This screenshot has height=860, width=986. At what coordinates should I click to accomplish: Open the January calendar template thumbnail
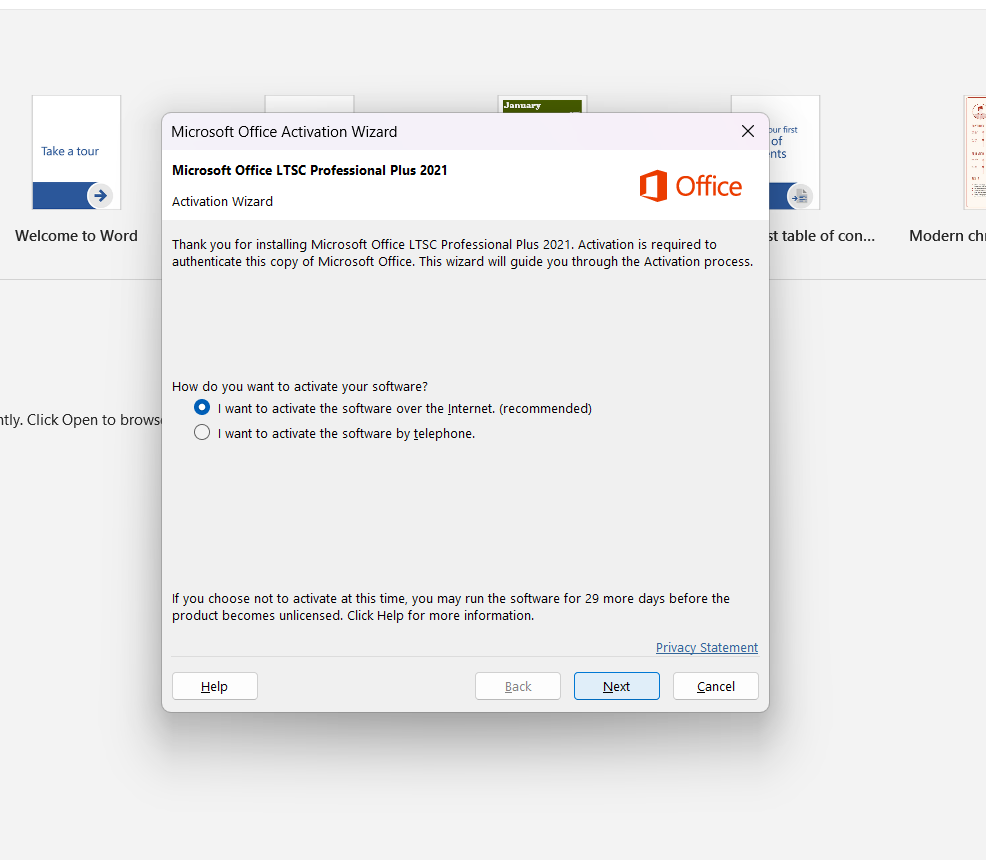pyautogui.click(x=542, y=104)
